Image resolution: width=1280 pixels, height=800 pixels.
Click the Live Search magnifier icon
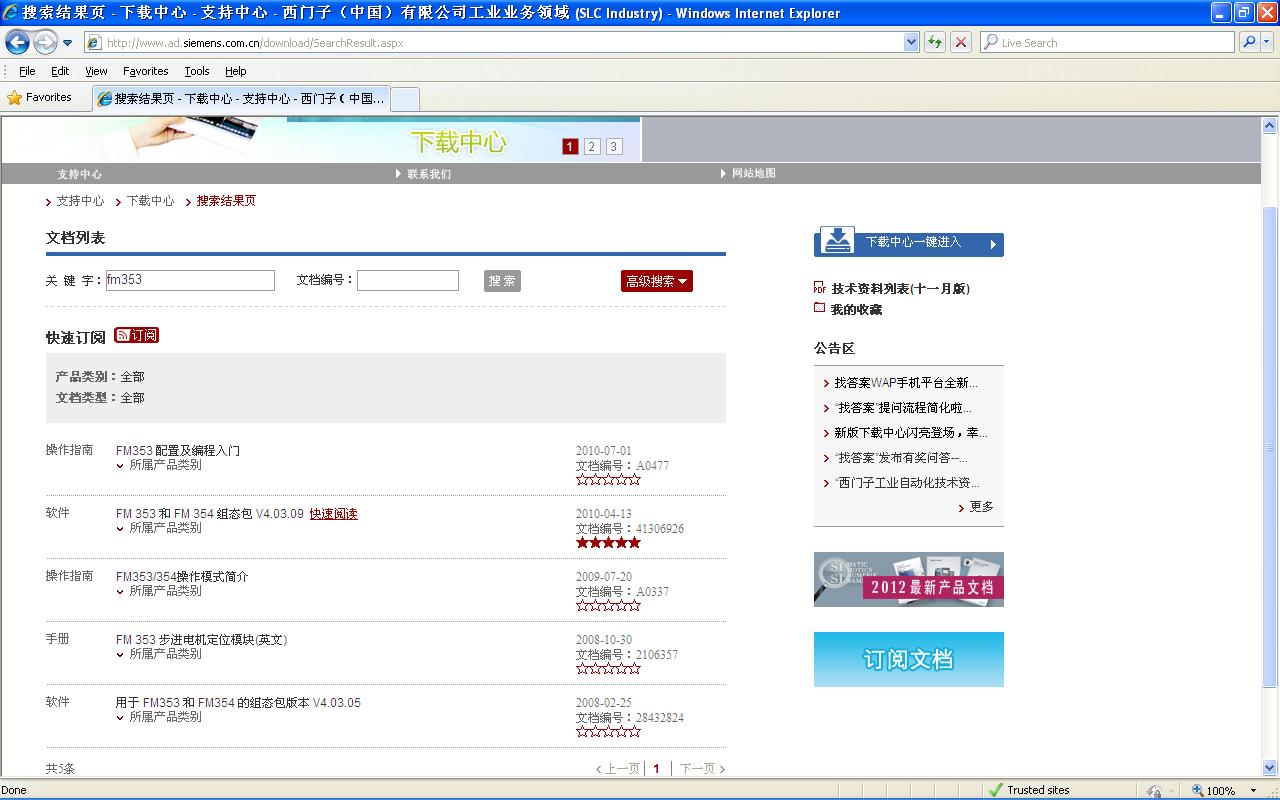coord(1248,42)
